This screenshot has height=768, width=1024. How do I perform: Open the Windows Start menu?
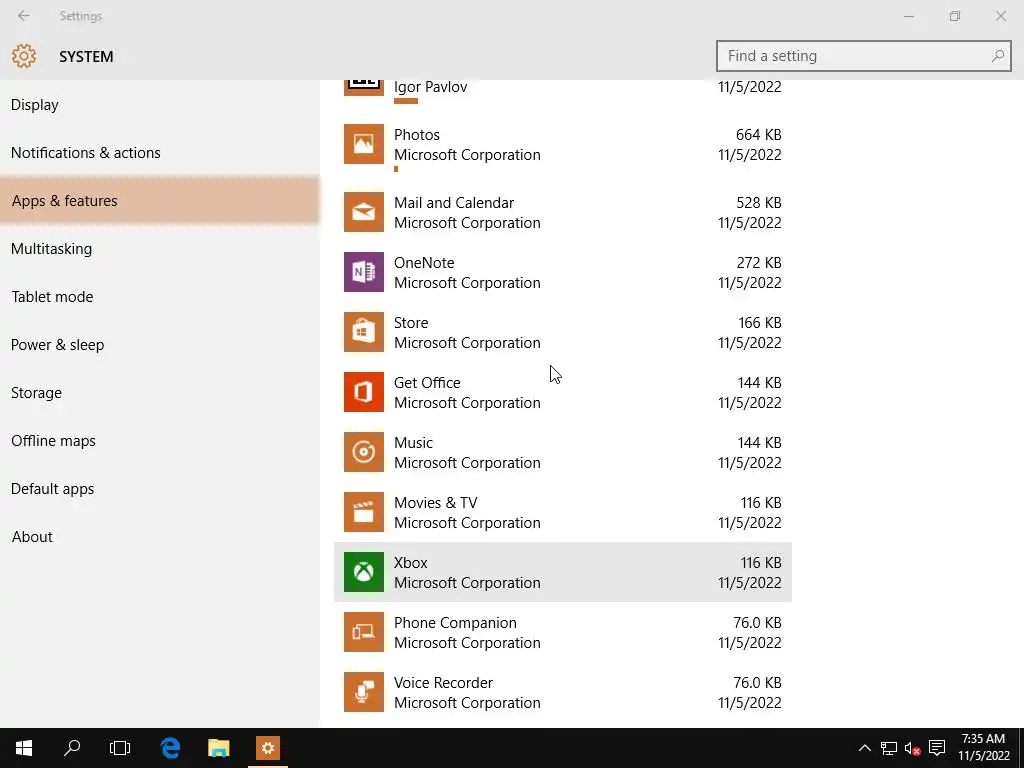(x=24, y=748)
